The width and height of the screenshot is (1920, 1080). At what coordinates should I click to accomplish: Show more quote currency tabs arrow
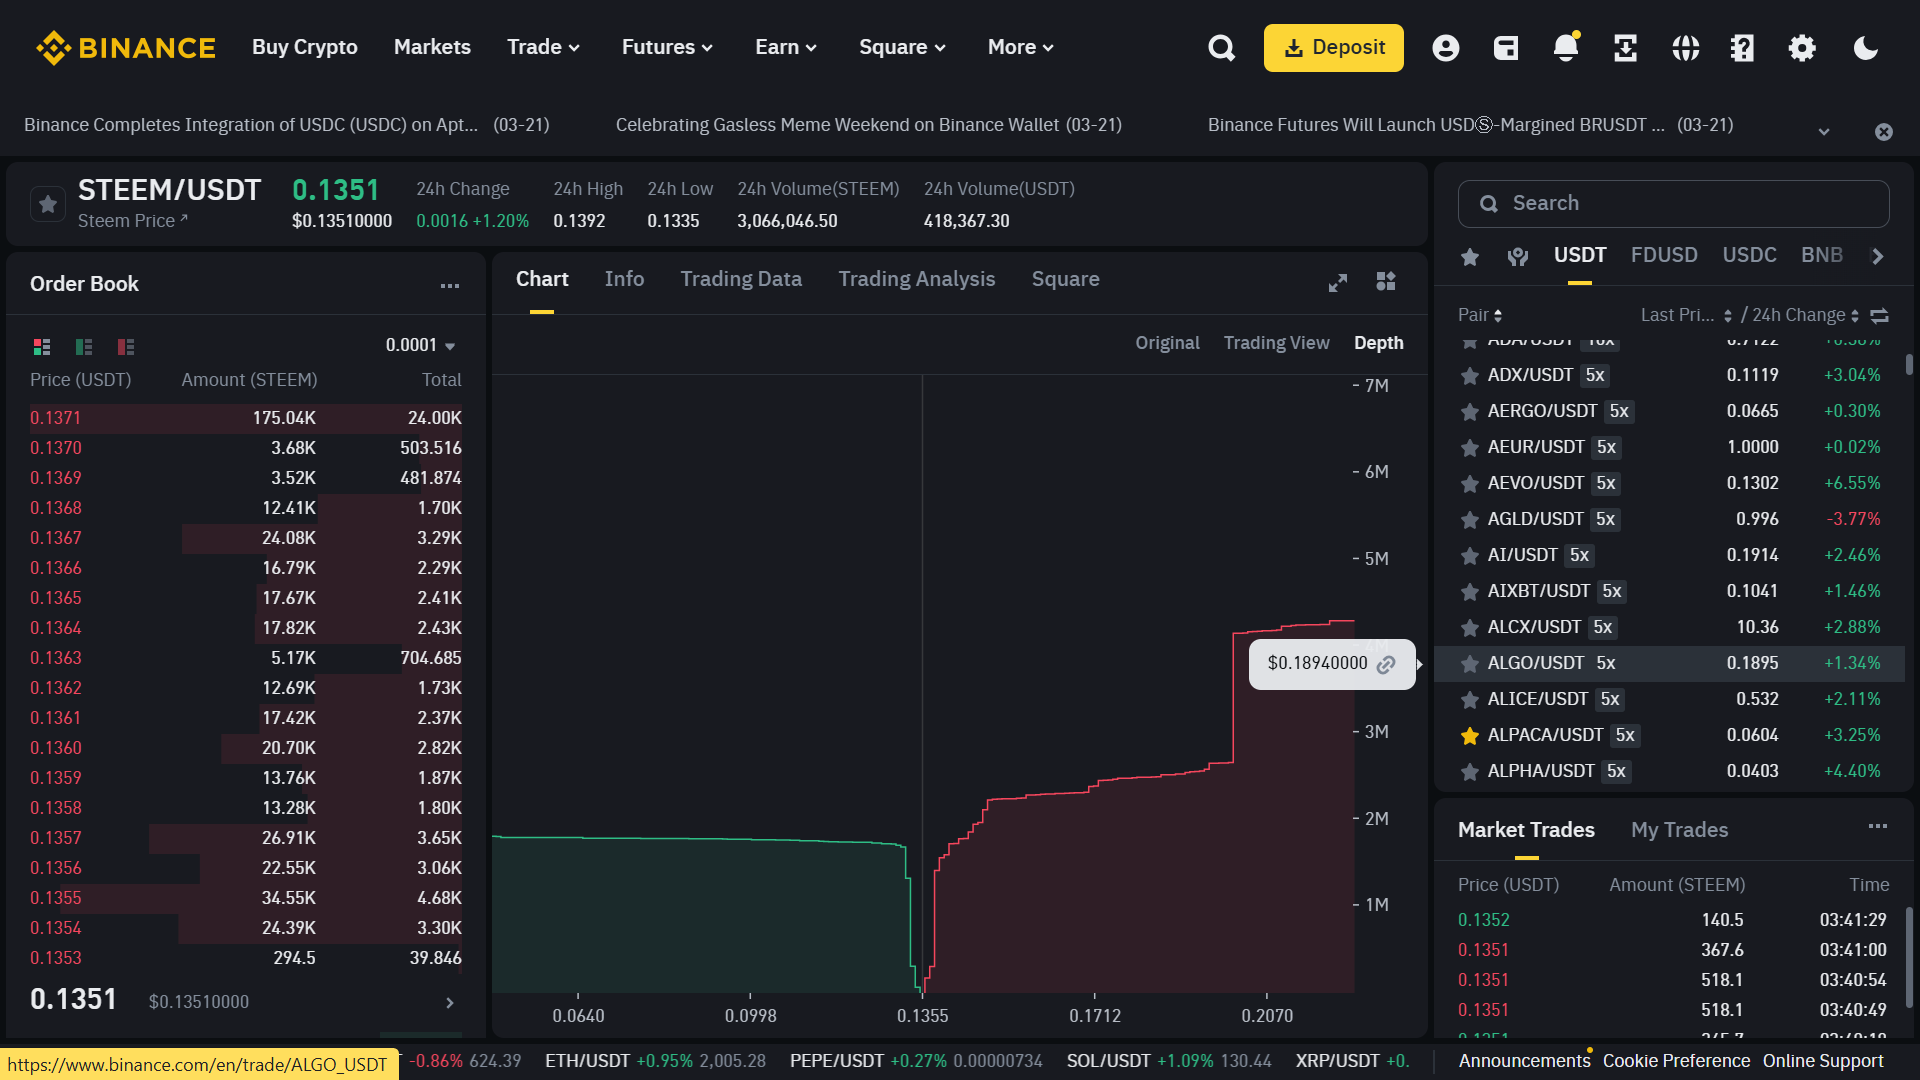pos(1878,256)
